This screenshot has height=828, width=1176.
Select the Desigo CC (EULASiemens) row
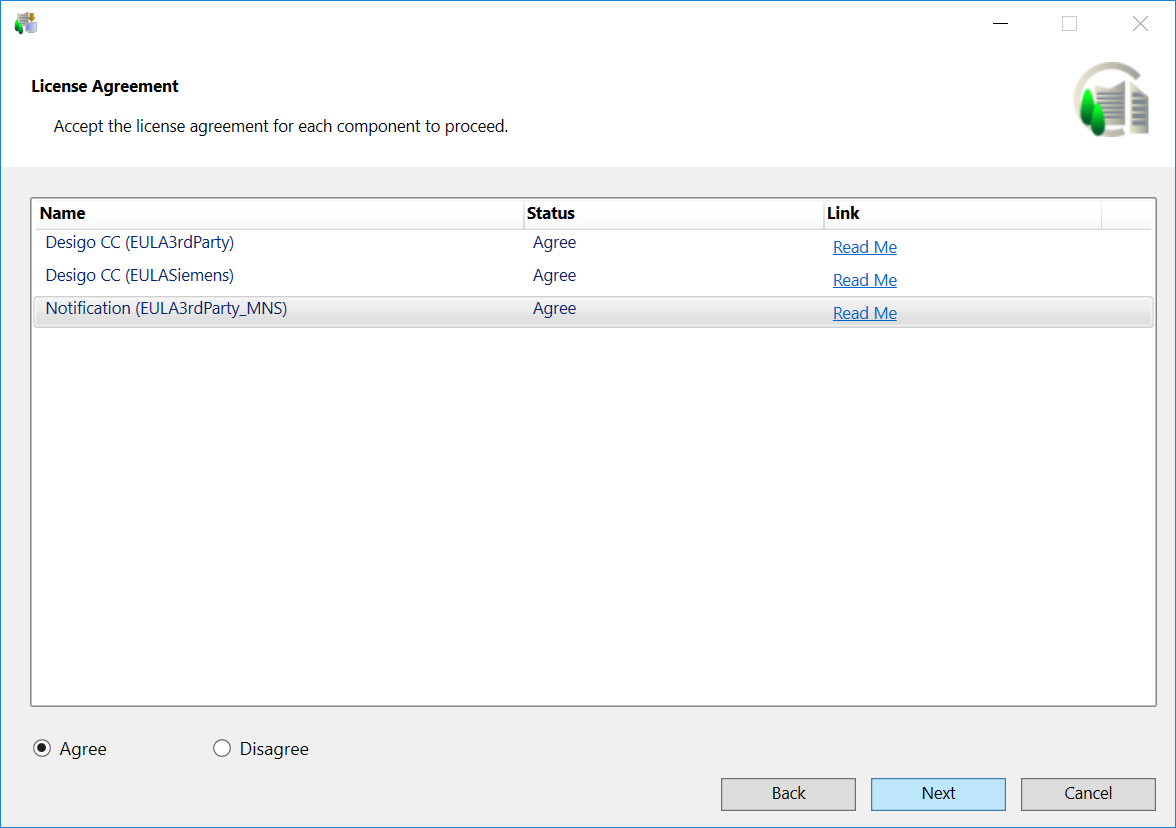140,276
